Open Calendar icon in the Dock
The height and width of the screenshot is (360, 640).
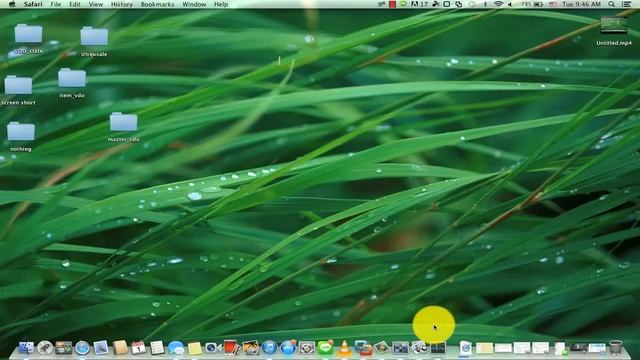tap(138, 348)
